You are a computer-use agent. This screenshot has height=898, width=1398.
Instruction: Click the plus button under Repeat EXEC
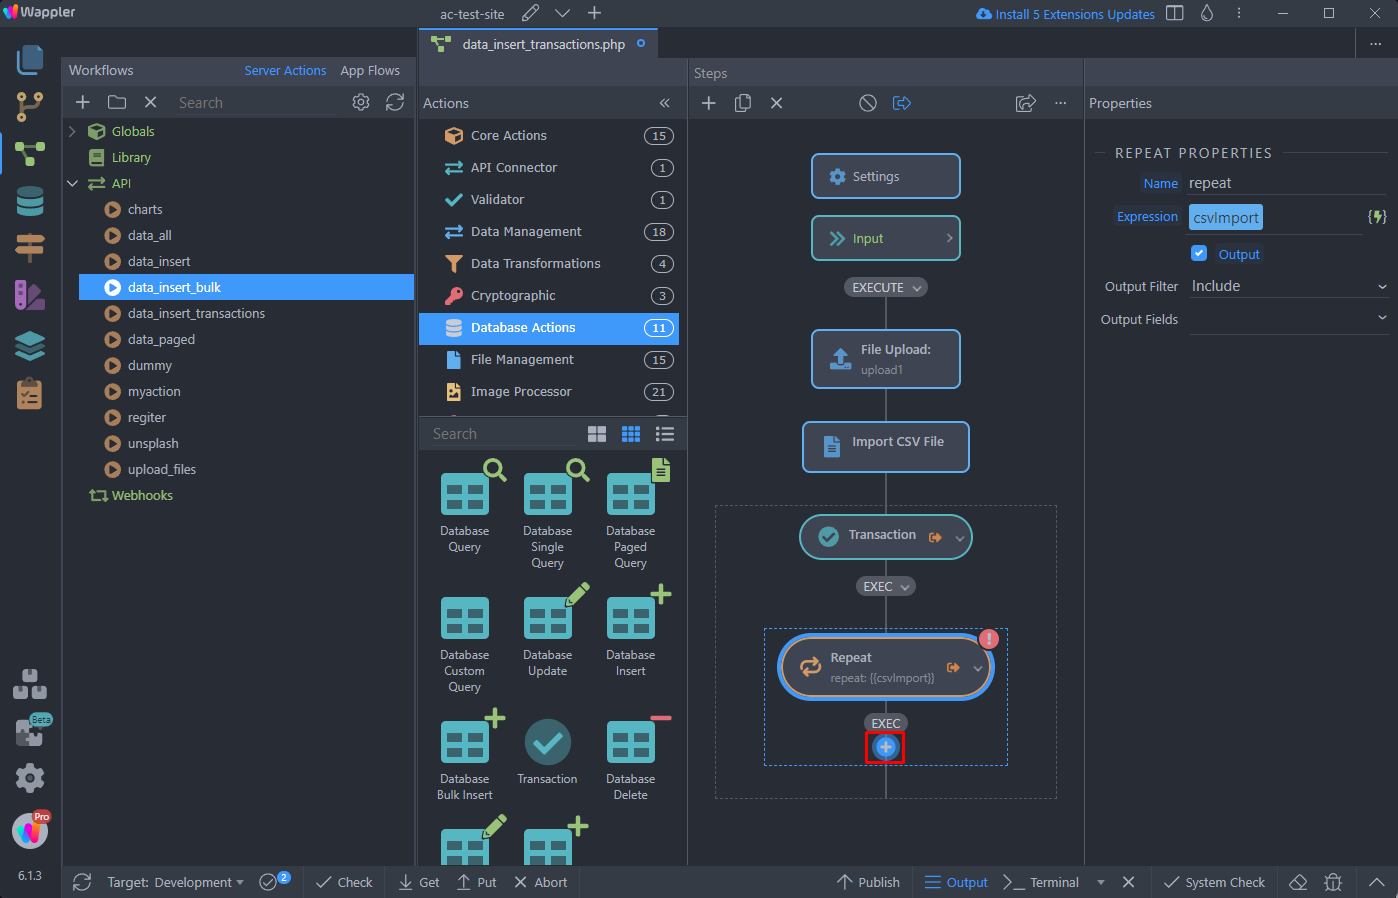point(885,747)
